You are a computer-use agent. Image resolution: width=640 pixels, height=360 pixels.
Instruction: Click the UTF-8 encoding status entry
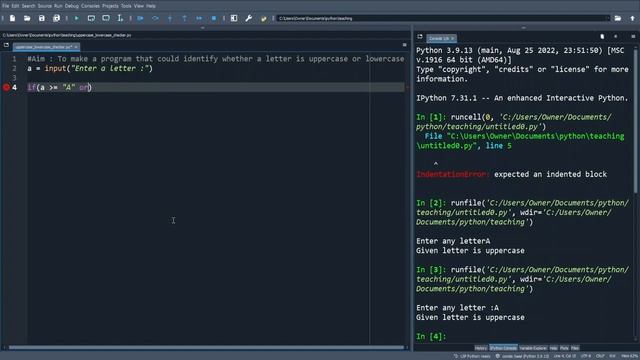click(586, 356)
